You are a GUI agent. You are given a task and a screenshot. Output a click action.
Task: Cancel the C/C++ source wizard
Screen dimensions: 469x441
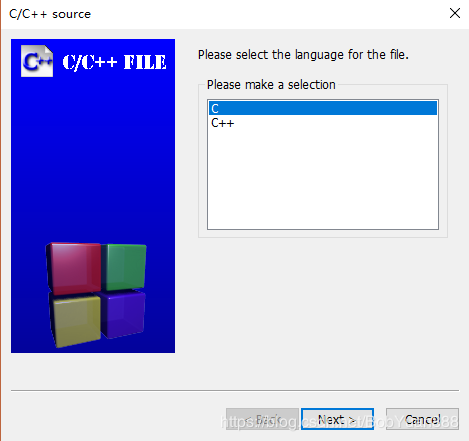pyautogui.click(x=422, y=419)
